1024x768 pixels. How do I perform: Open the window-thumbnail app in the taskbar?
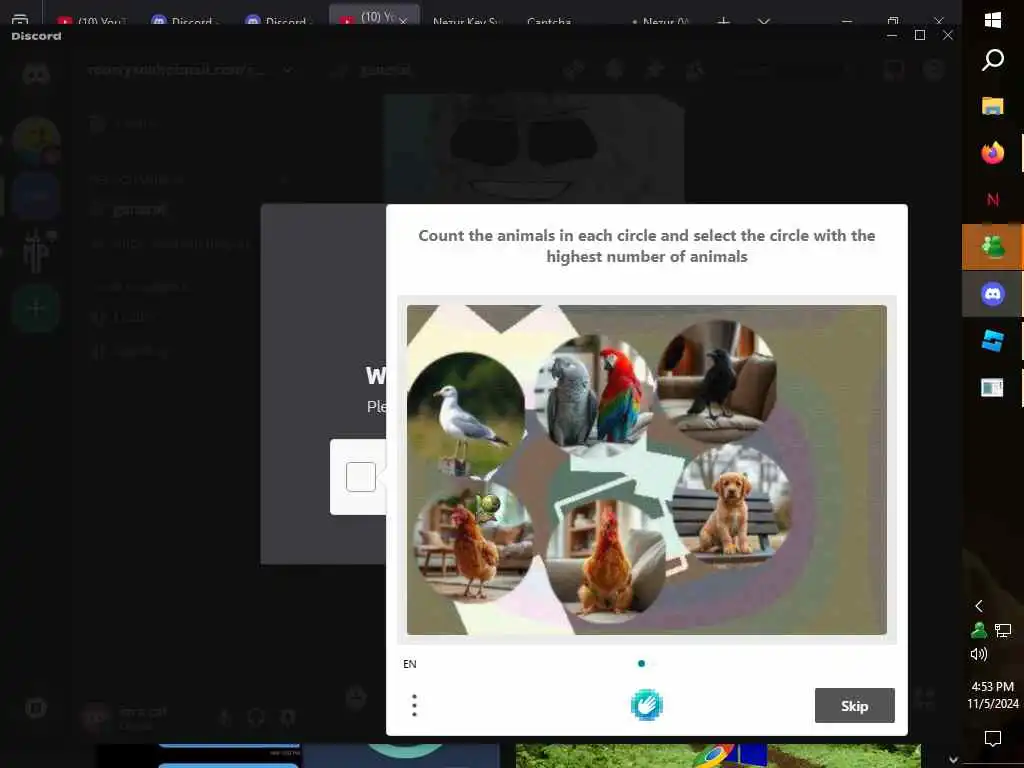993,388
